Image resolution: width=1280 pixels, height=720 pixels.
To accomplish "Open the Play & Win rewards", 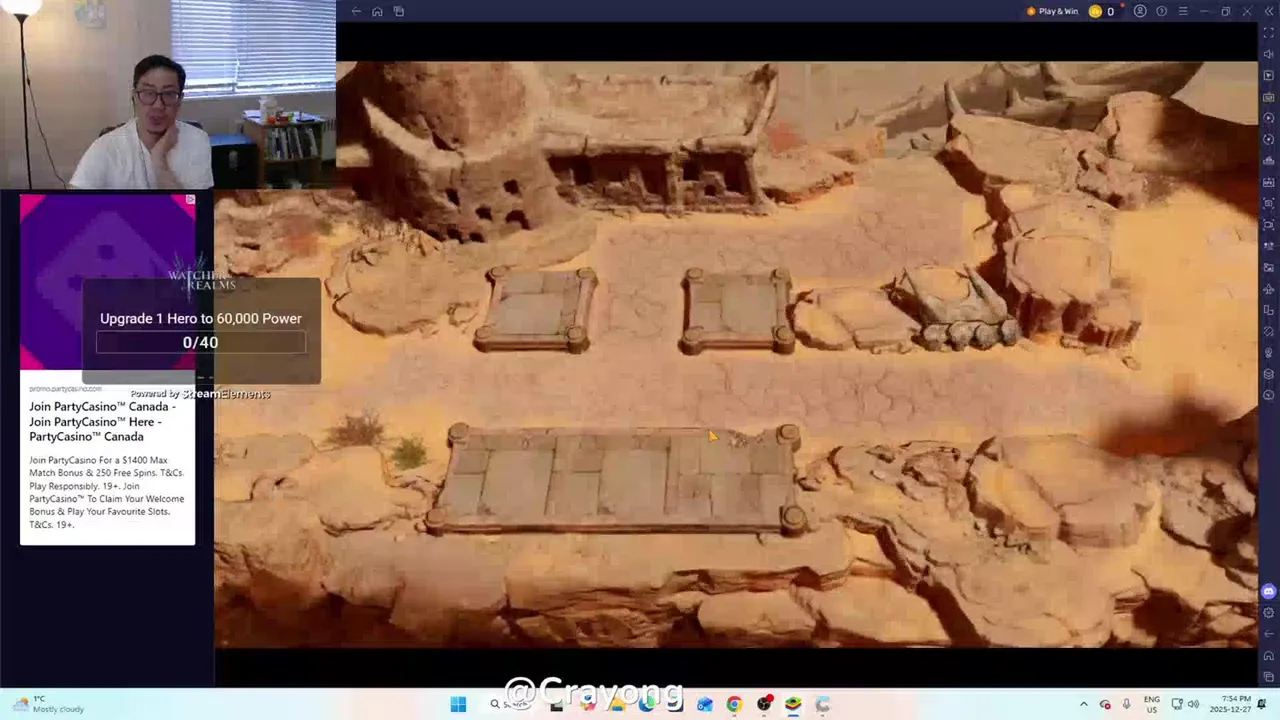I will (1052, 11).
